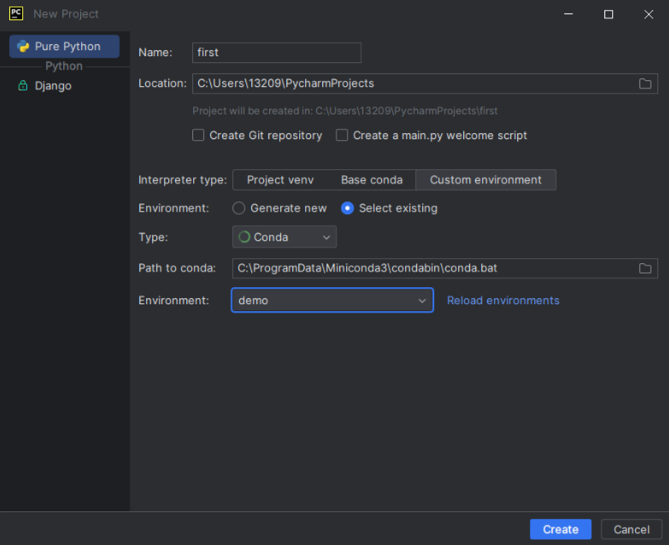
Task: Choose the Select existing radio button
Action: [x=347, y=208]
